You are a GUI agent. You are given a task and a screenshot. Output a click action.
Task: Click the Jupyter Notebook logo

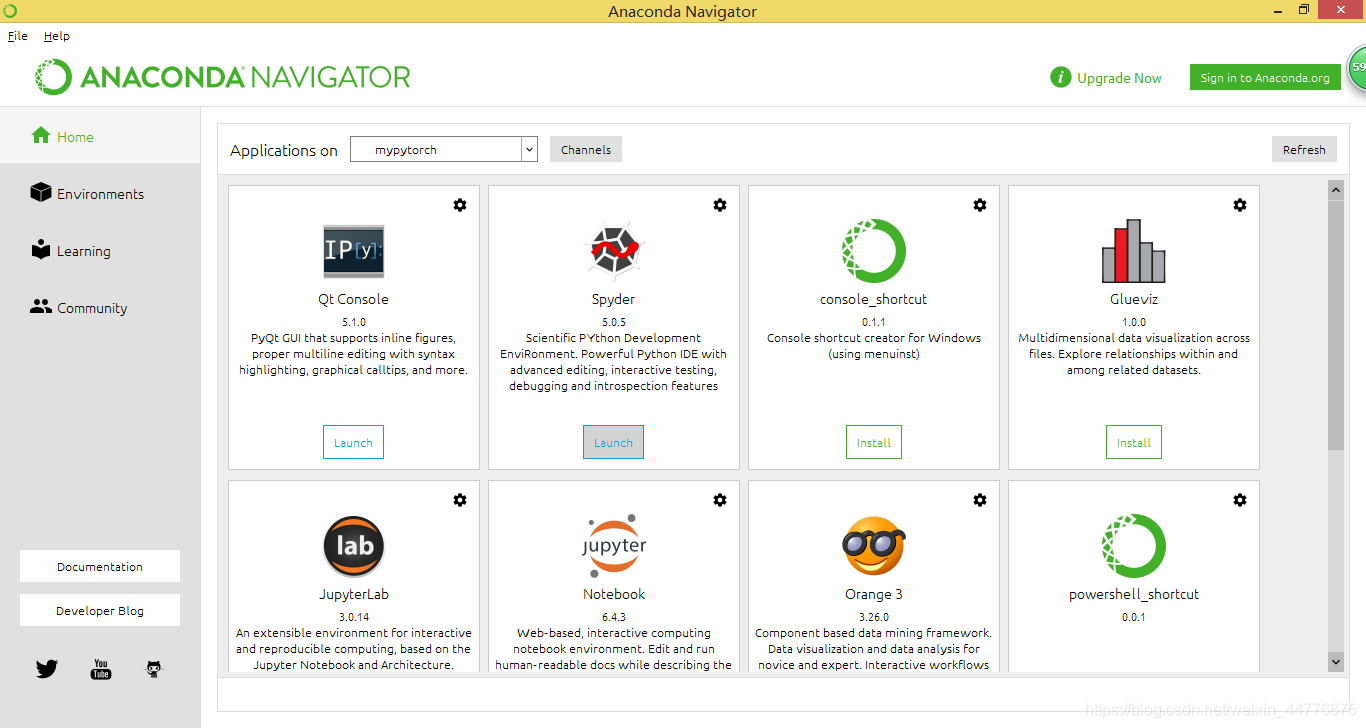(614, 546)
